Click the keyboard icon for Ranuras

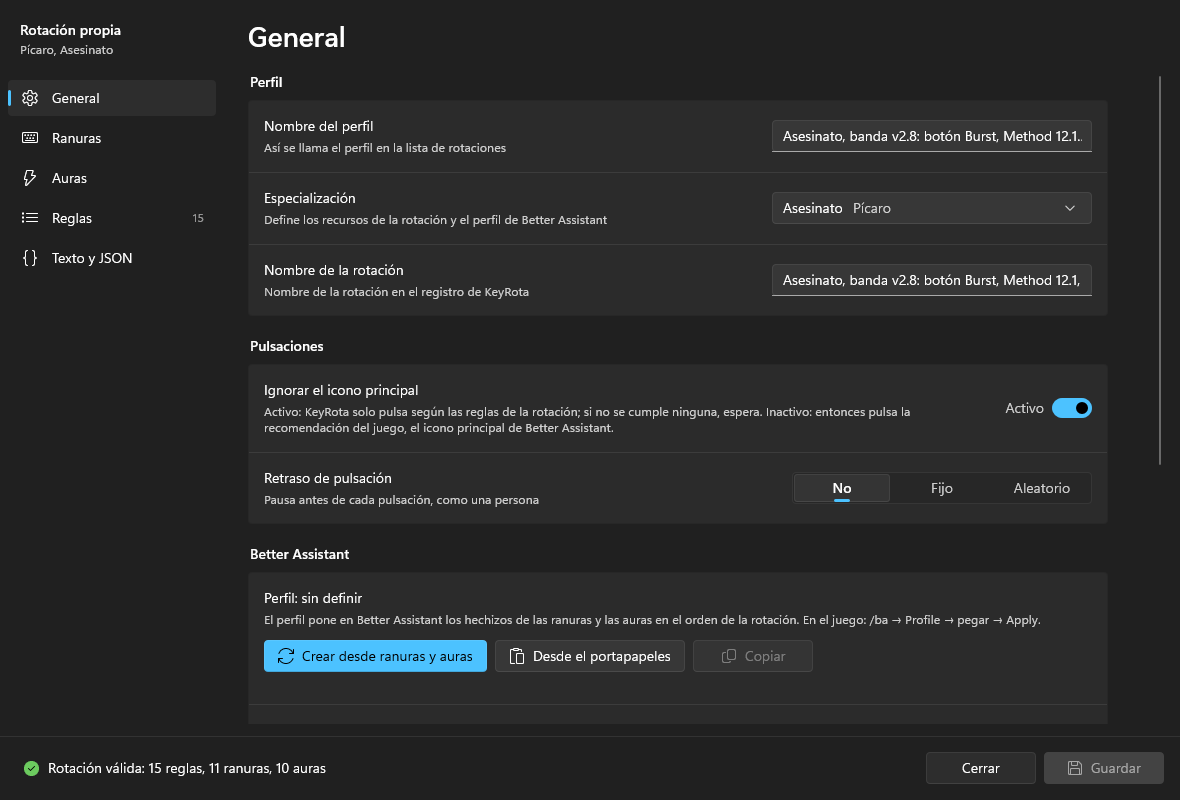(30, 138)
